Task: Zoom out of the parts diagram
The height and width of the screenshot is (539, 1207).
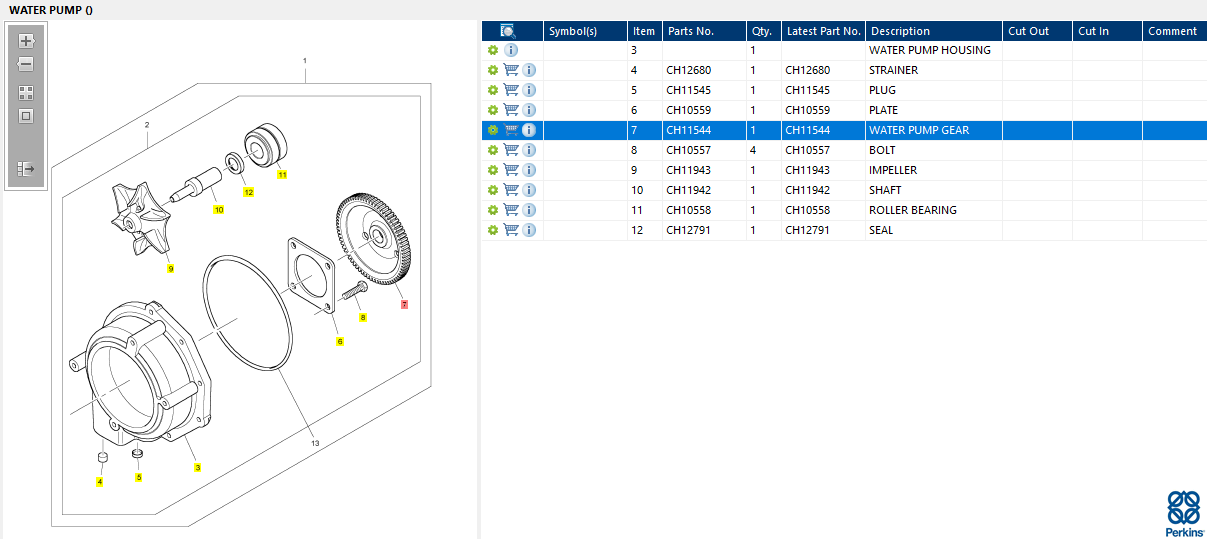Action: point(26,64)
